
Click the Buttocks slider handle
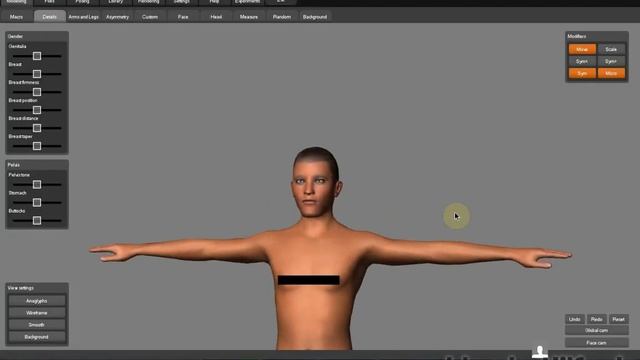[x=37, y=220]
